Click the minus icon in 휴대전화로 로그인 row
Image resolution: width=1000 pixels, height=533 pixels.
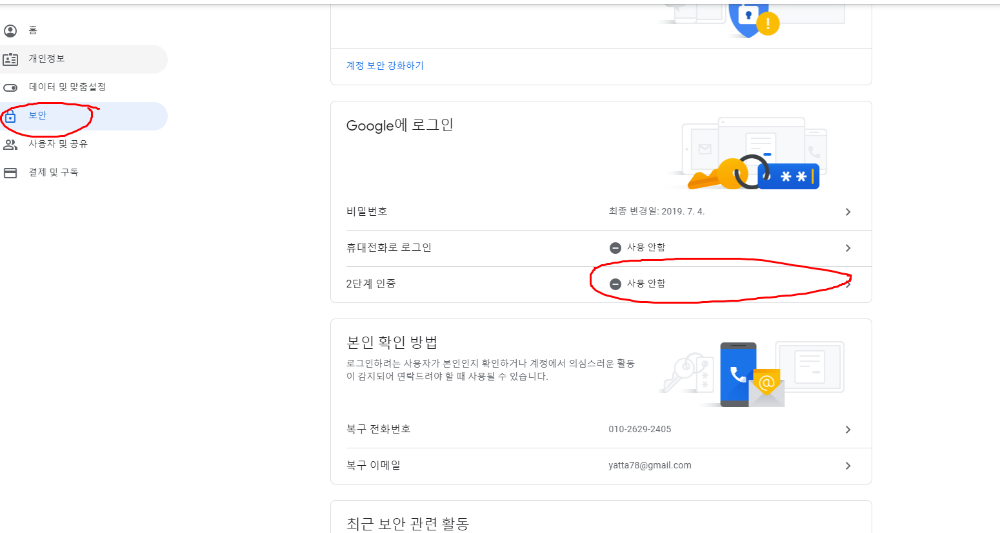(615, 248)
